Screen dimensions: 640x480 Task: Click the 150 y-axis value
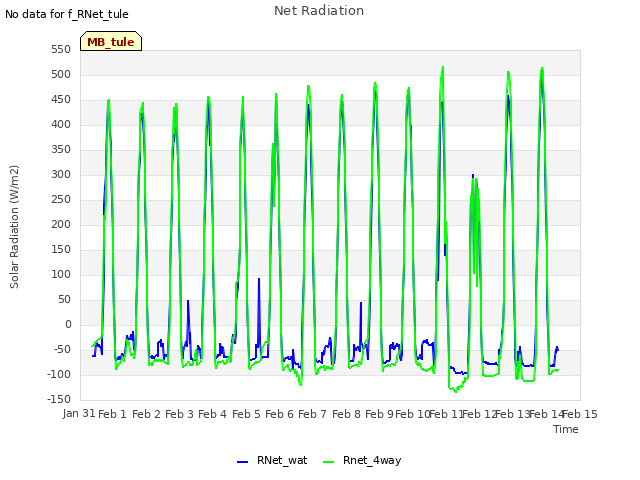click(61, 249)
